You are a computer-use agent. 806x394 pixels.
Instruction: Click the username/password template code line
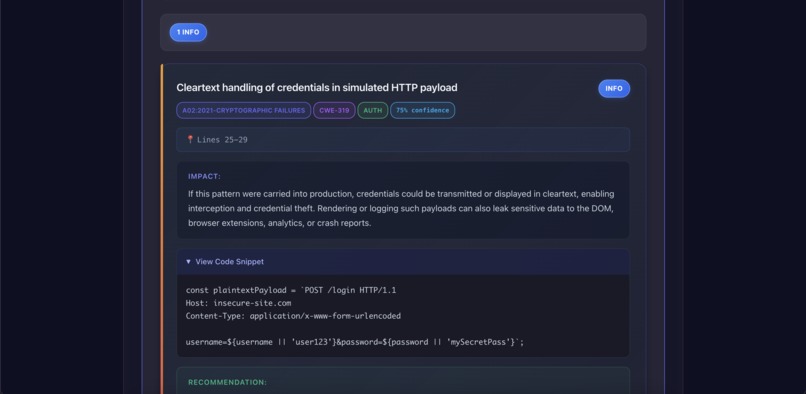[355, 342]
